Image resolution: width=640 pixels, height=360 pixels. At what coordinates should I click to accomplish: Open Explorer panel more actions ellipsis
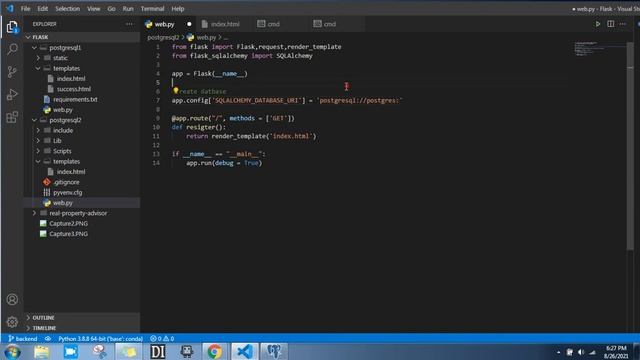129,24
